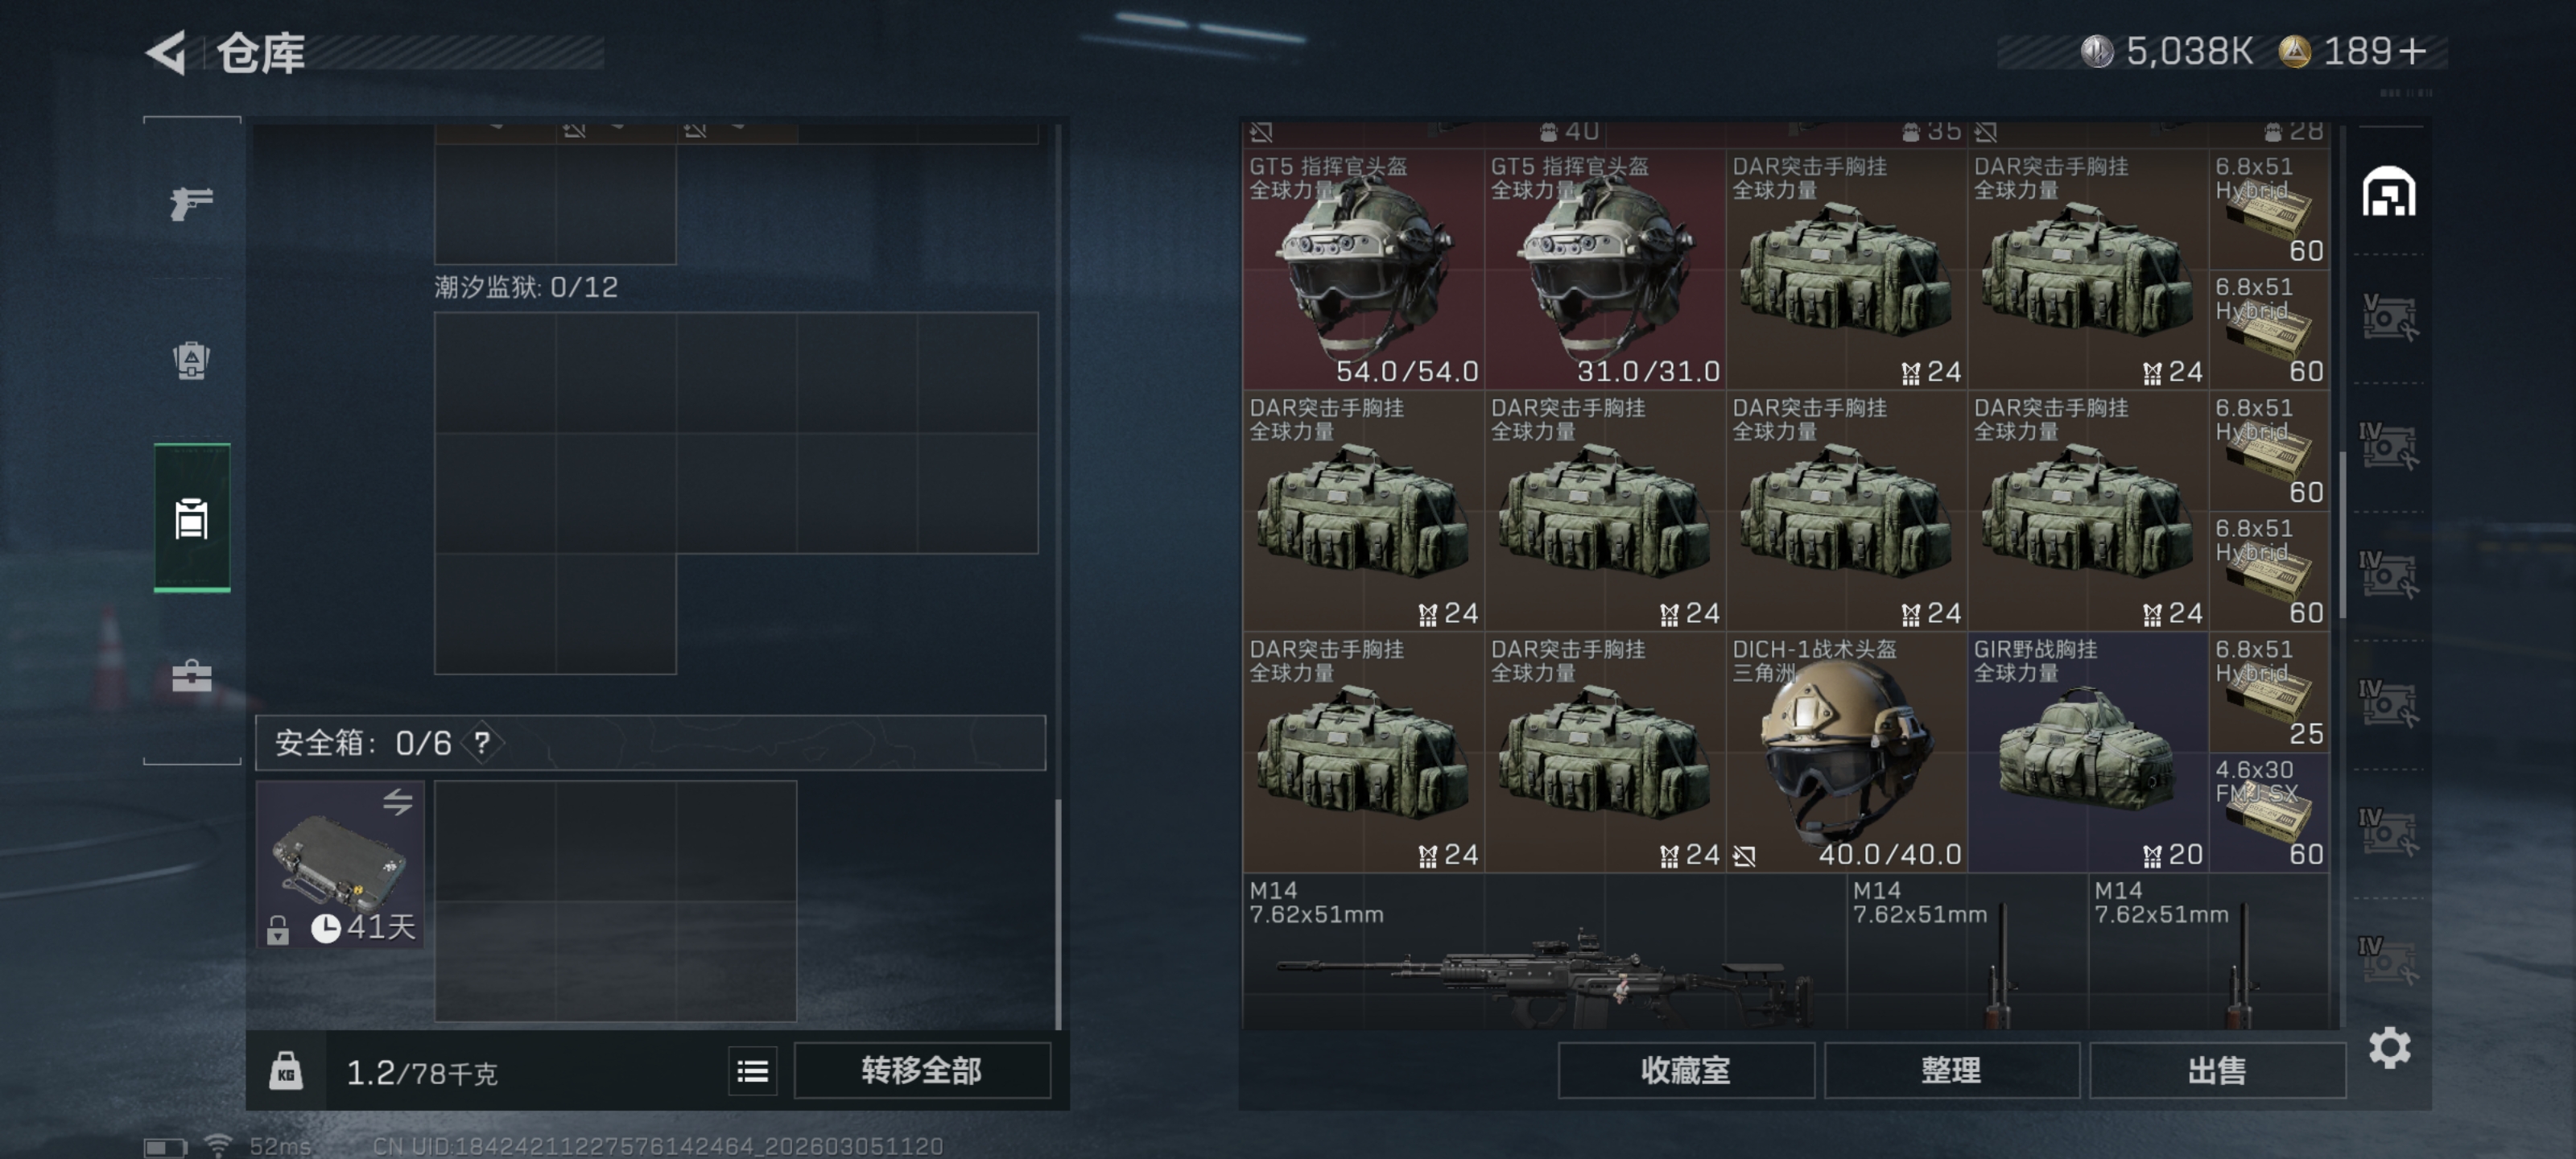2576x1159 pixels.
Task: Click the 安全箱 help question mark icon
Action: click(483, 743)
